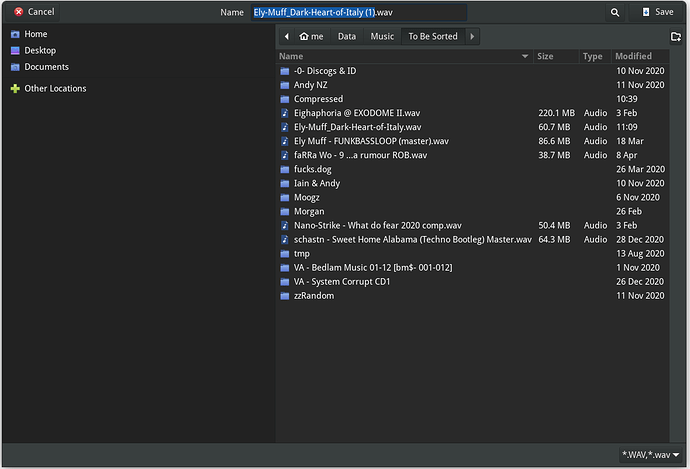Click the '10:39' modified time cell
This screenshot has height=469, width=690.
[627, 99]
